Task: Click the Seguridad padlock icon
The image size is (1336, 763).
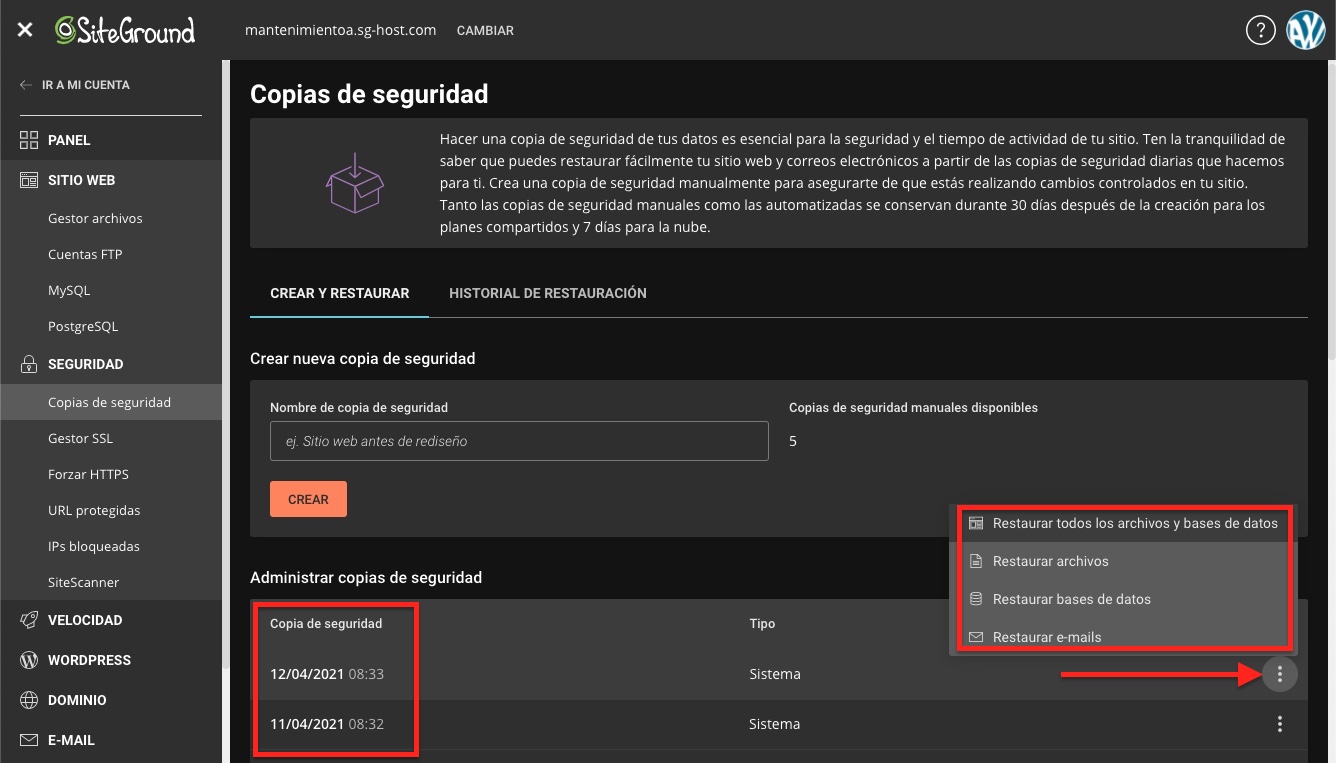Action: pos(29,364)
